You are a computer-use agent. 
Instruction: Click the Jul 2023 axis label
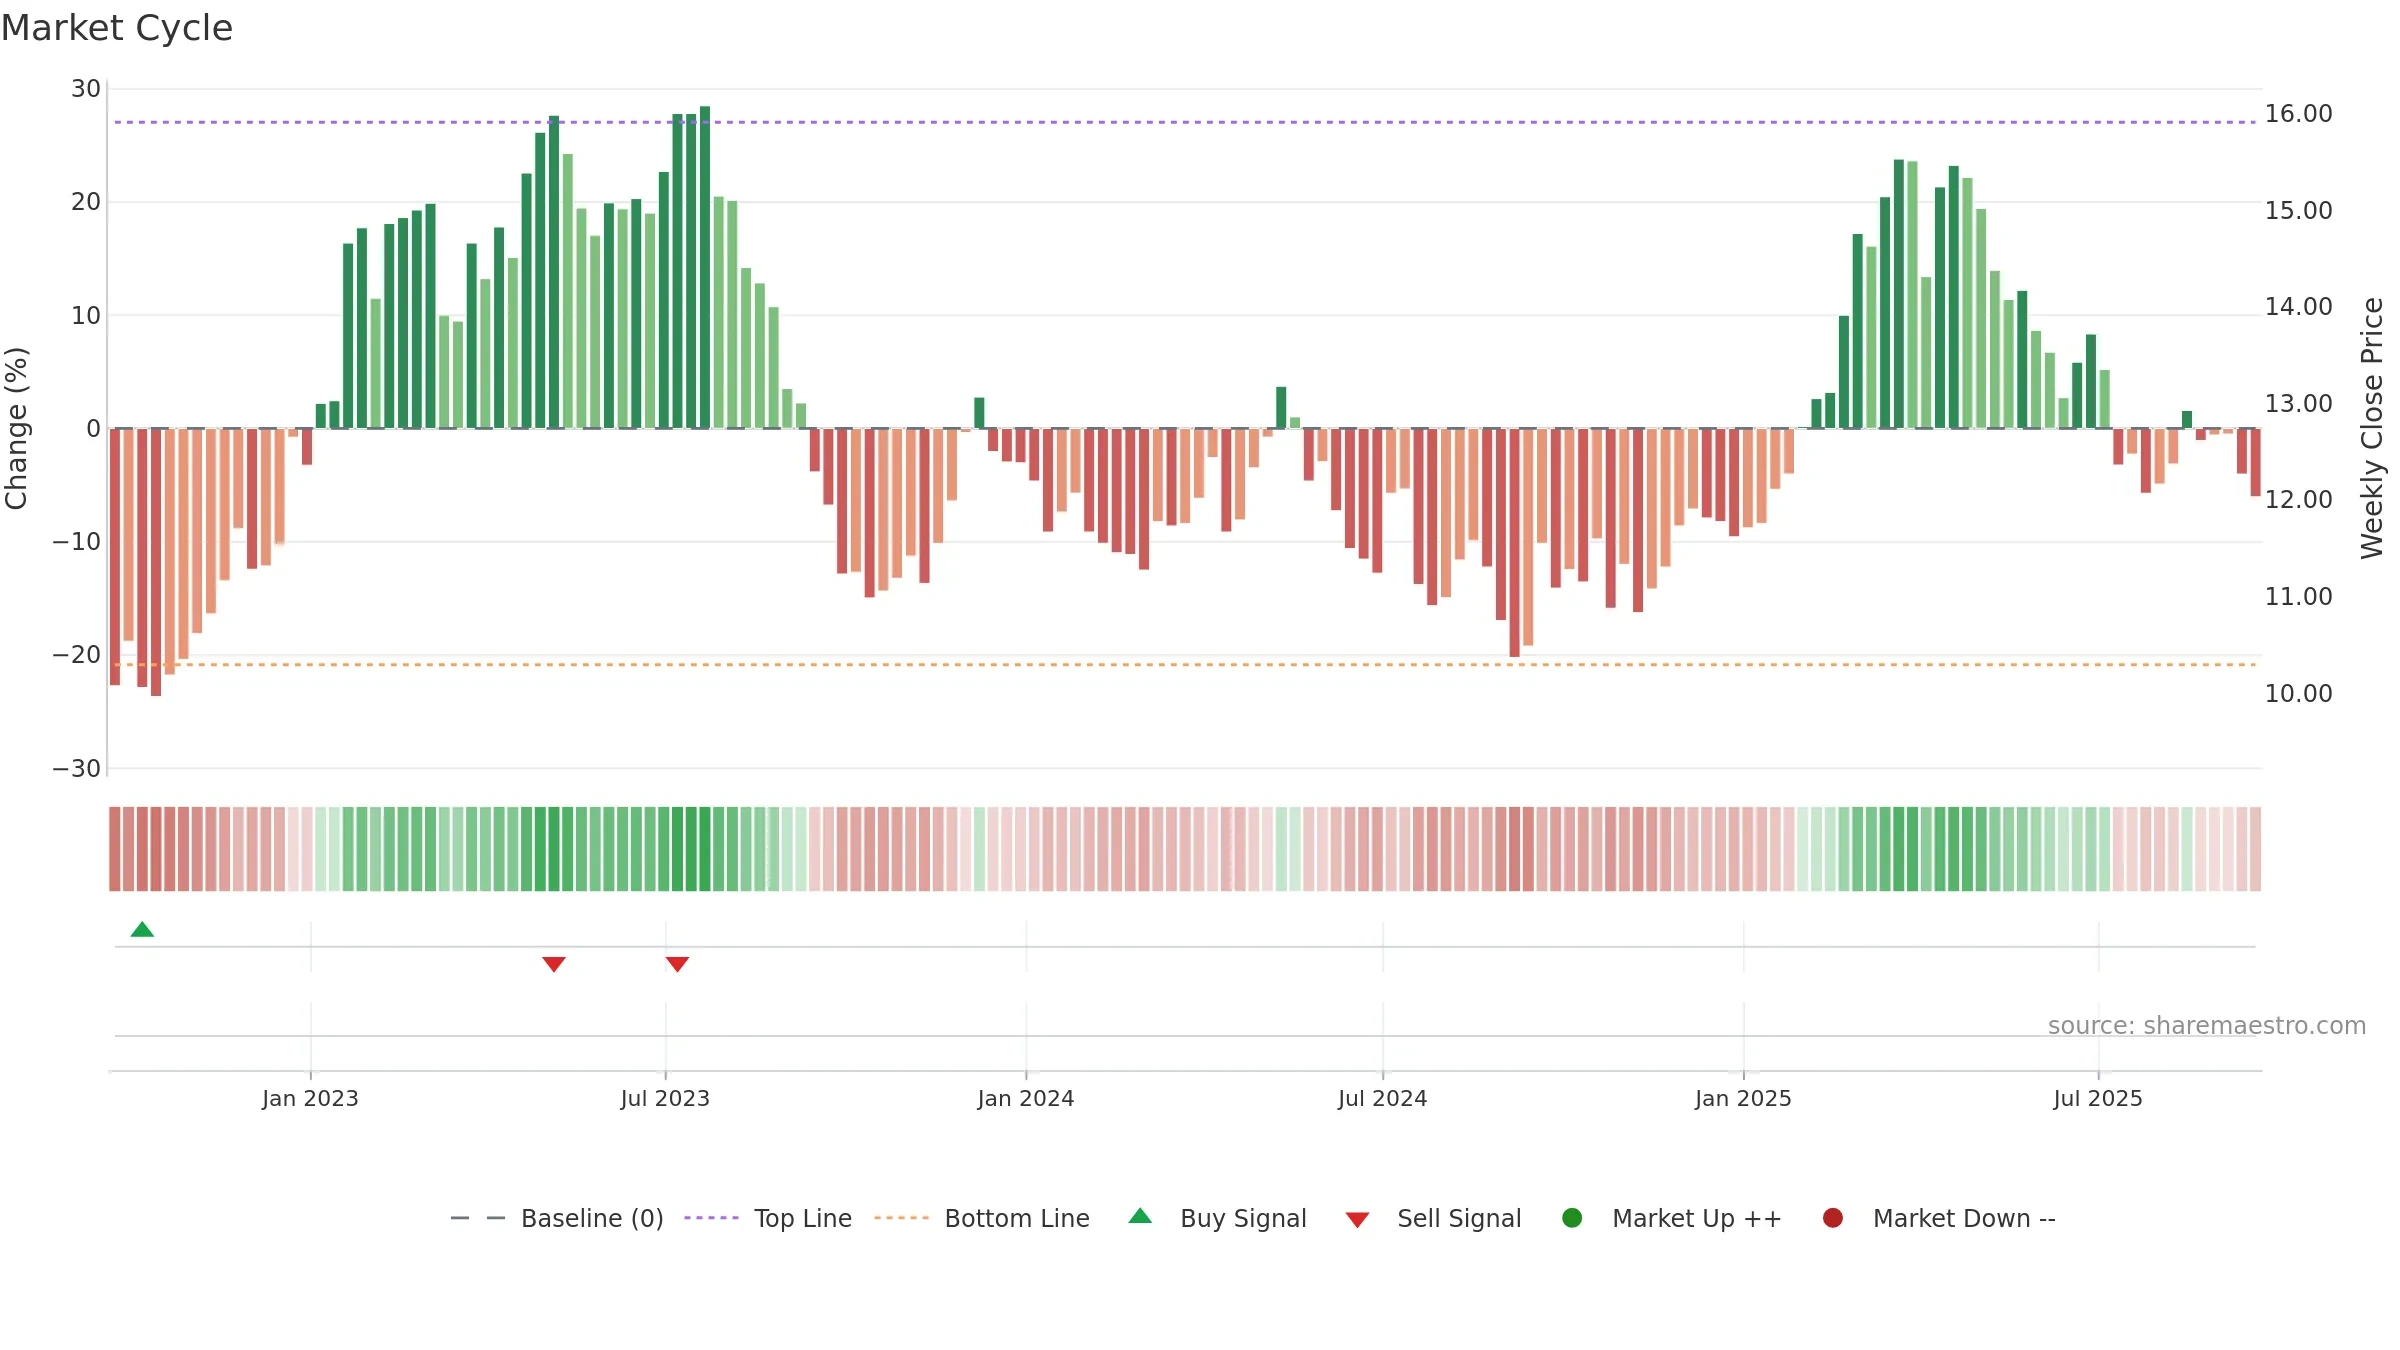665,1098
